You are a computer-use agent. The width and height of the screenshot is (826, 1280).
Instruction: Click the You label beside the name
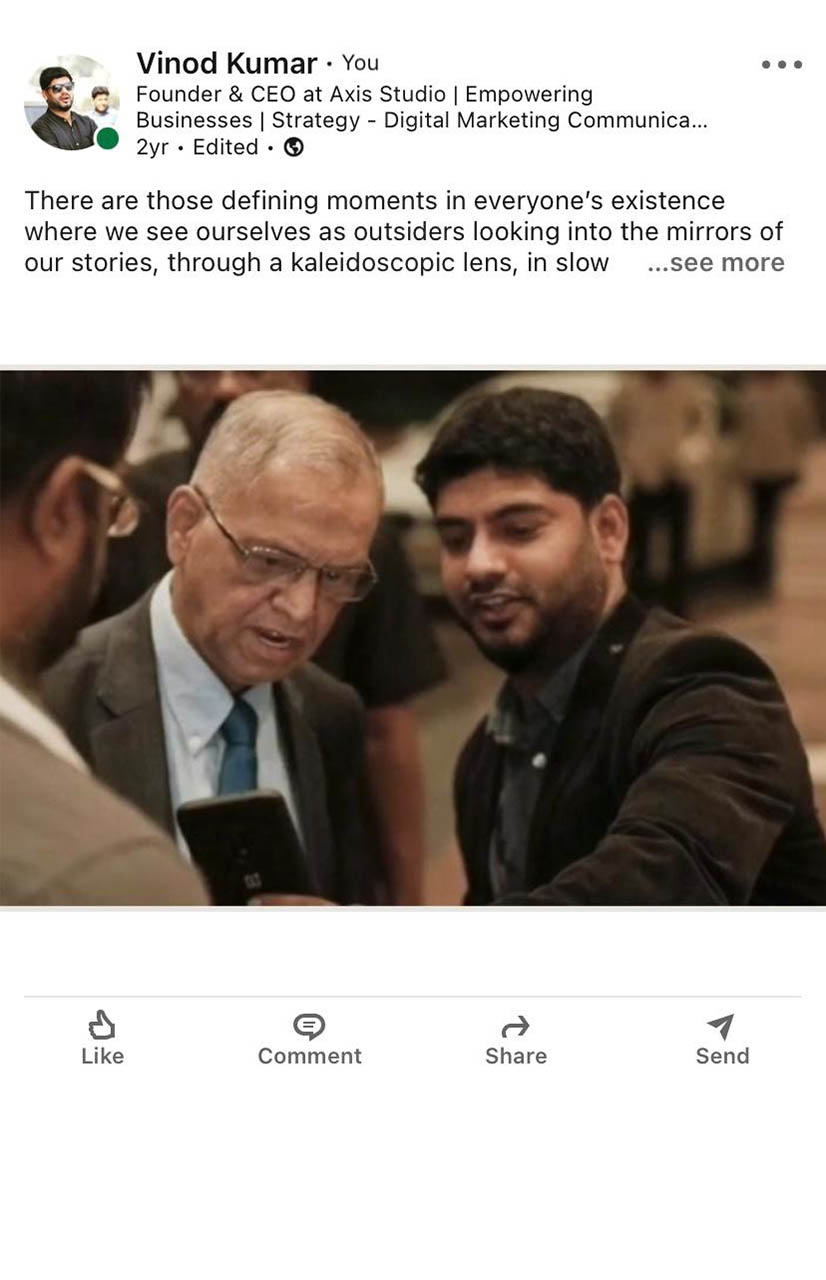click(x=360, y=63)
